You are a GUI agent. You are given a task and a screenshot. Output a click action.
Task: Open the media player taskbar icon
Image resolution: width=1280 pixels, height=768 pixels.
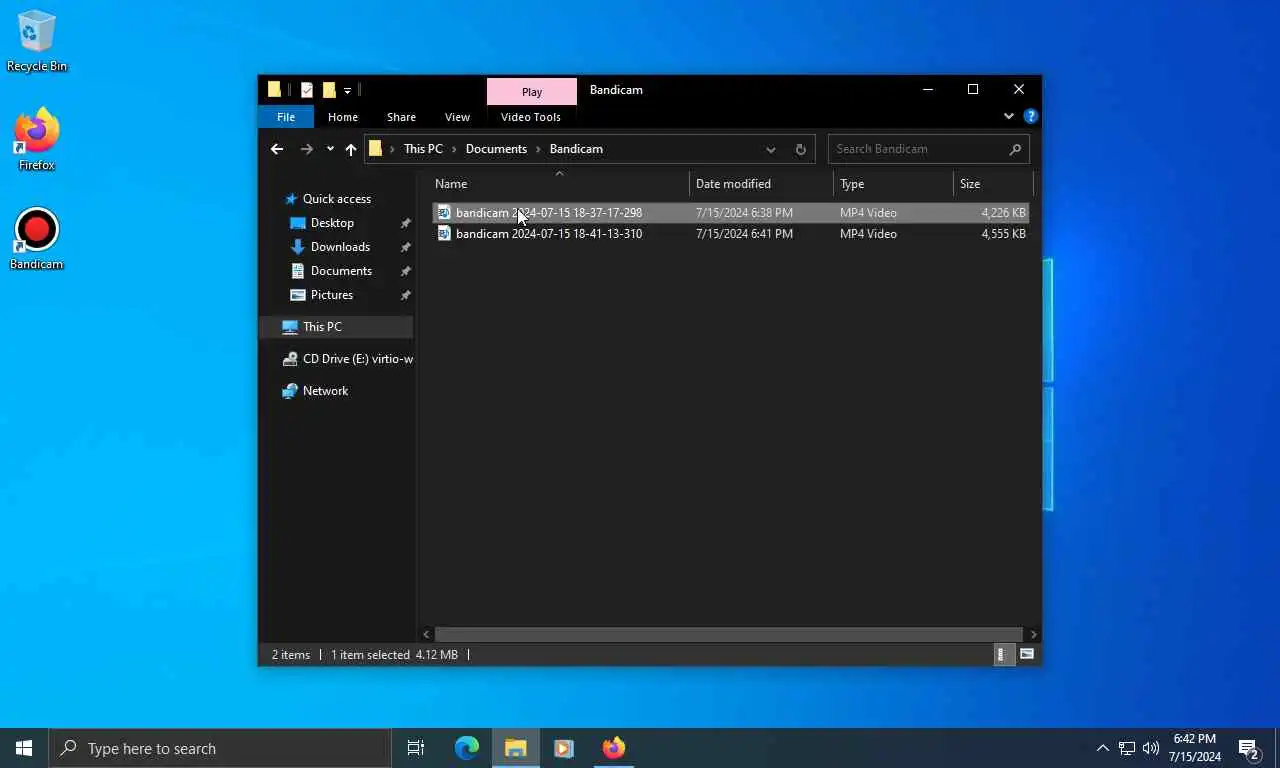[564, 748]
